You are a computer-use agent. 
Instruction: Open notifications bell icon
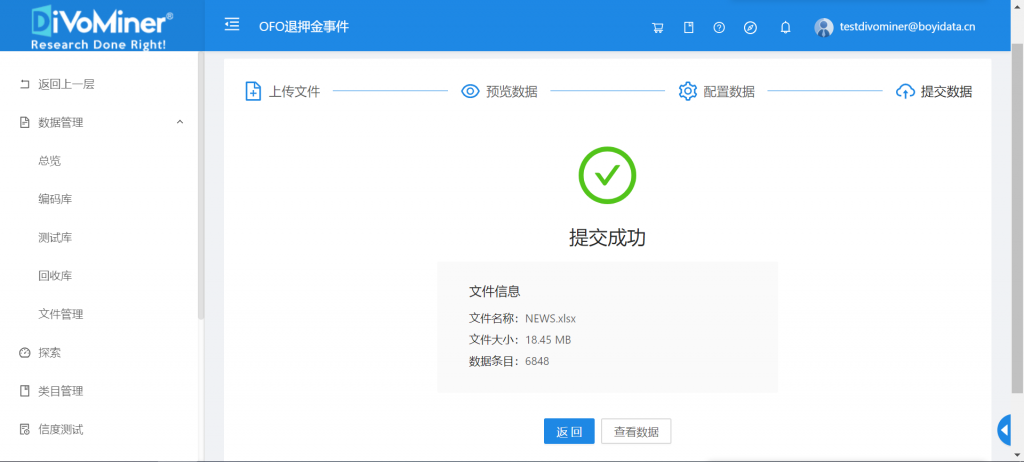pos(786,27)
